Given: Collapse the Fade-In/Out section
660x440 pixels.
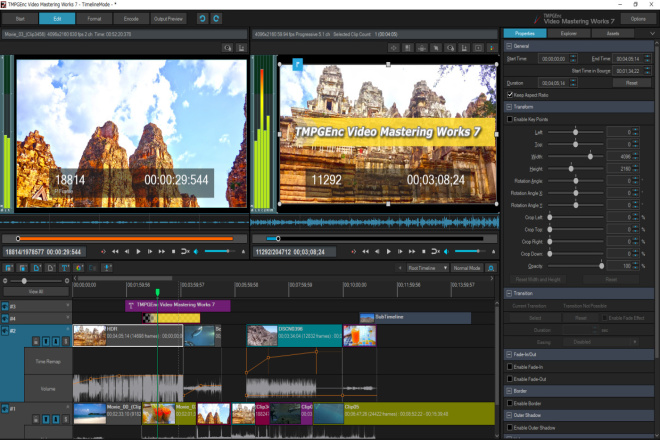Looking at the screenshot, I should coord(509,355).
